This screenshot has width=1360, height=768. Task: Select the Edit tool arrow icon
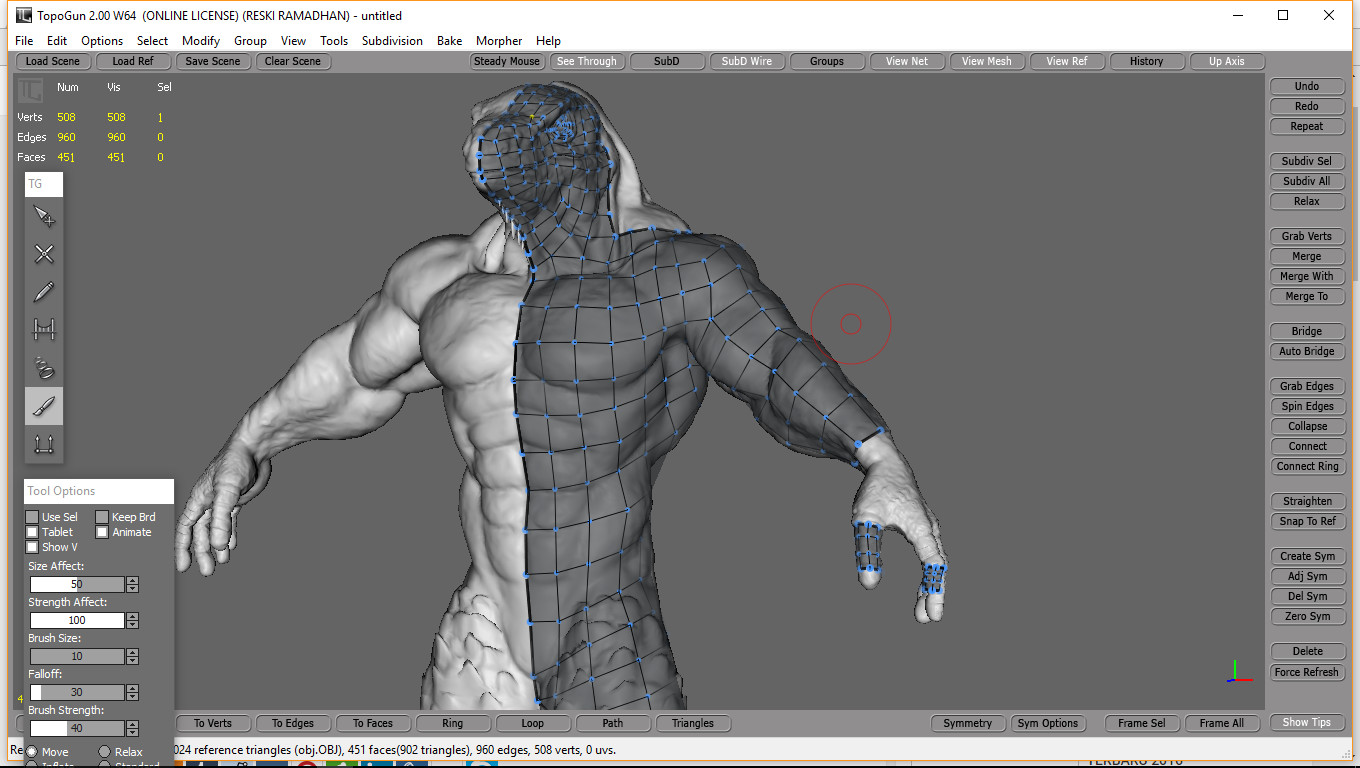43,215
